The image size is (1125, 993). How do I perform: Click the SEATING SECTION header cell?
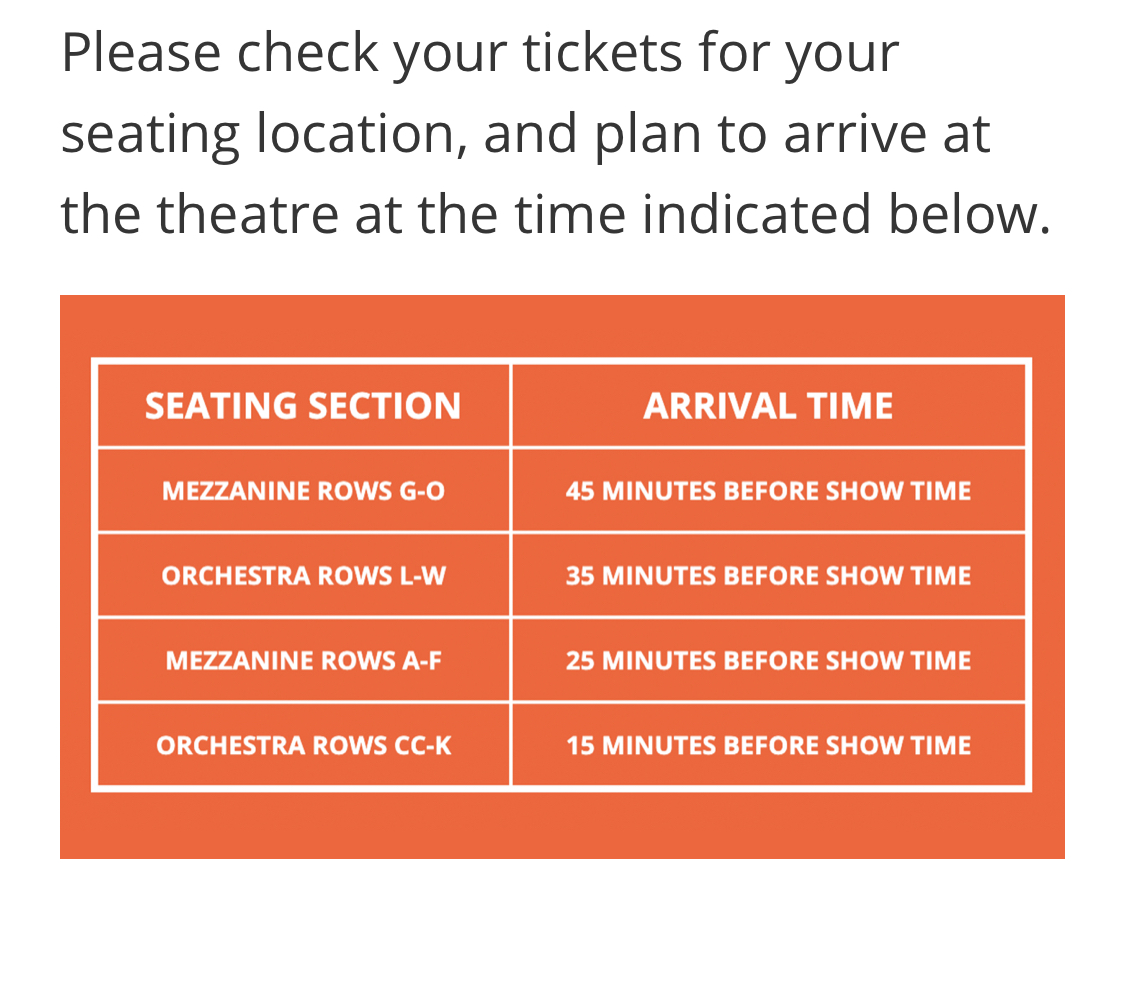point(303,406)
